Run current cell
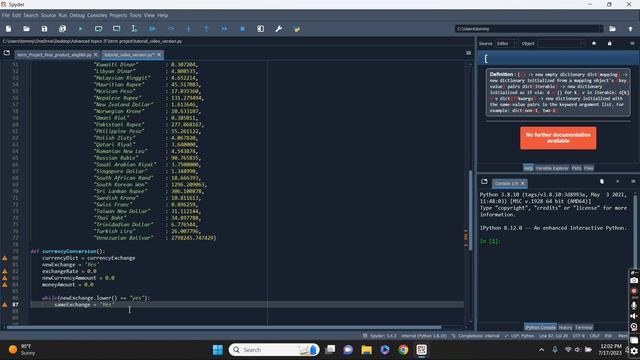The height and width of the screenshot is (360, 640). click(98, 29)
